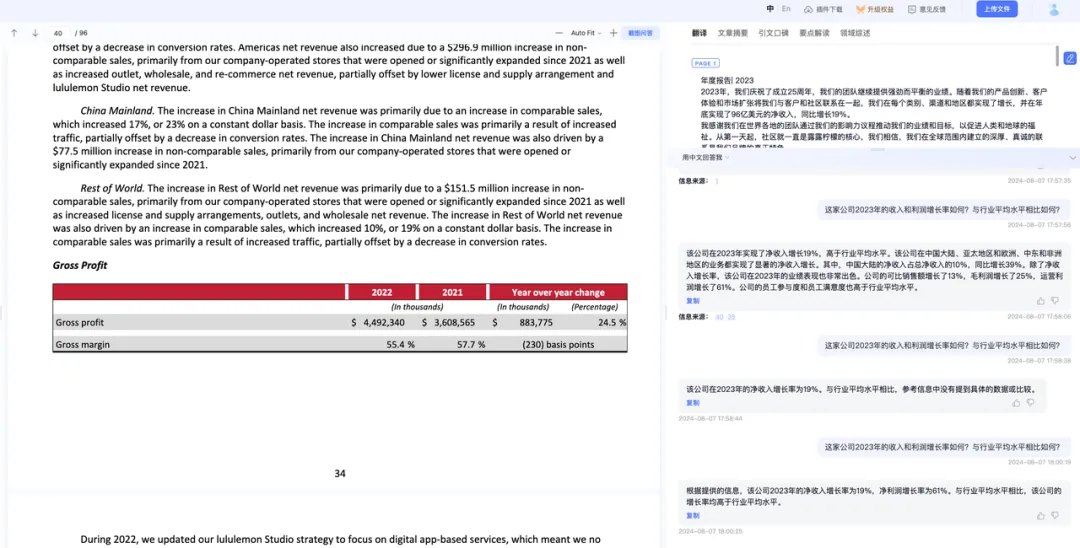Go to the previous page with up arrow

[x=14, y=33]
